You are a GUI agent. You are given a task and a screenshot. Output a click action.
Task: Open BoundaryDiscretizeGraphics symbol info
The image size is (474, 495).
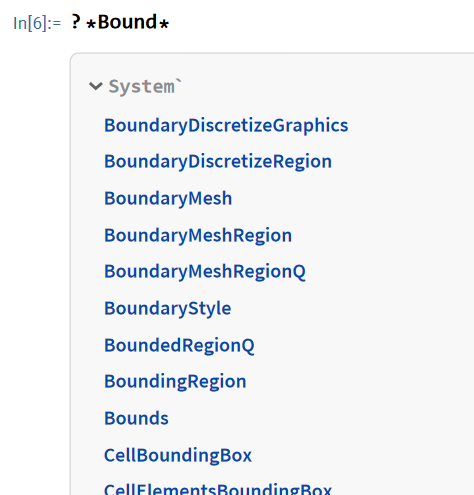coord(226,126)
